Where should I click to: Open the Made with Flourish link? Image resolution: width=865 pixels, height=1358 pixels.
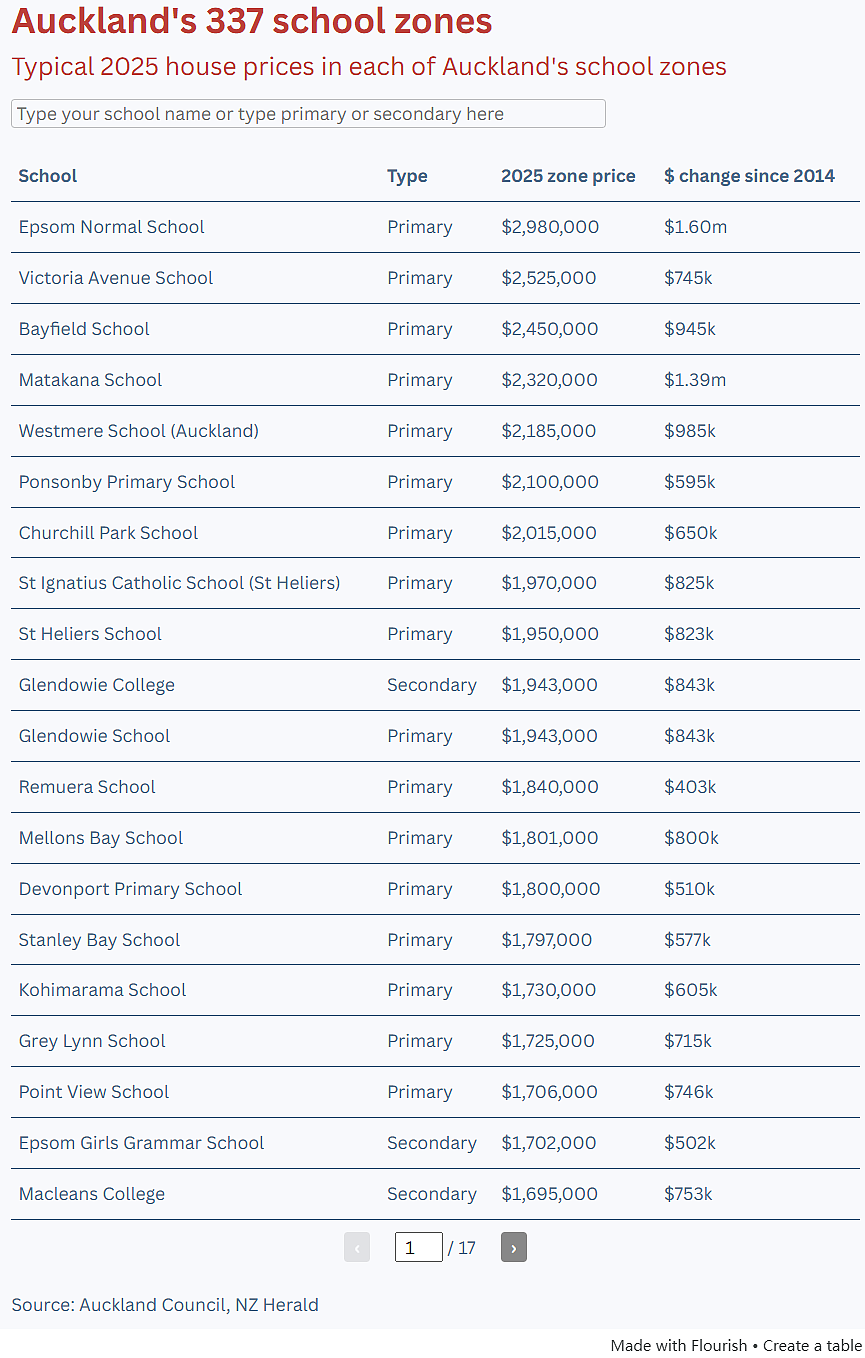tap(679, 1345)
